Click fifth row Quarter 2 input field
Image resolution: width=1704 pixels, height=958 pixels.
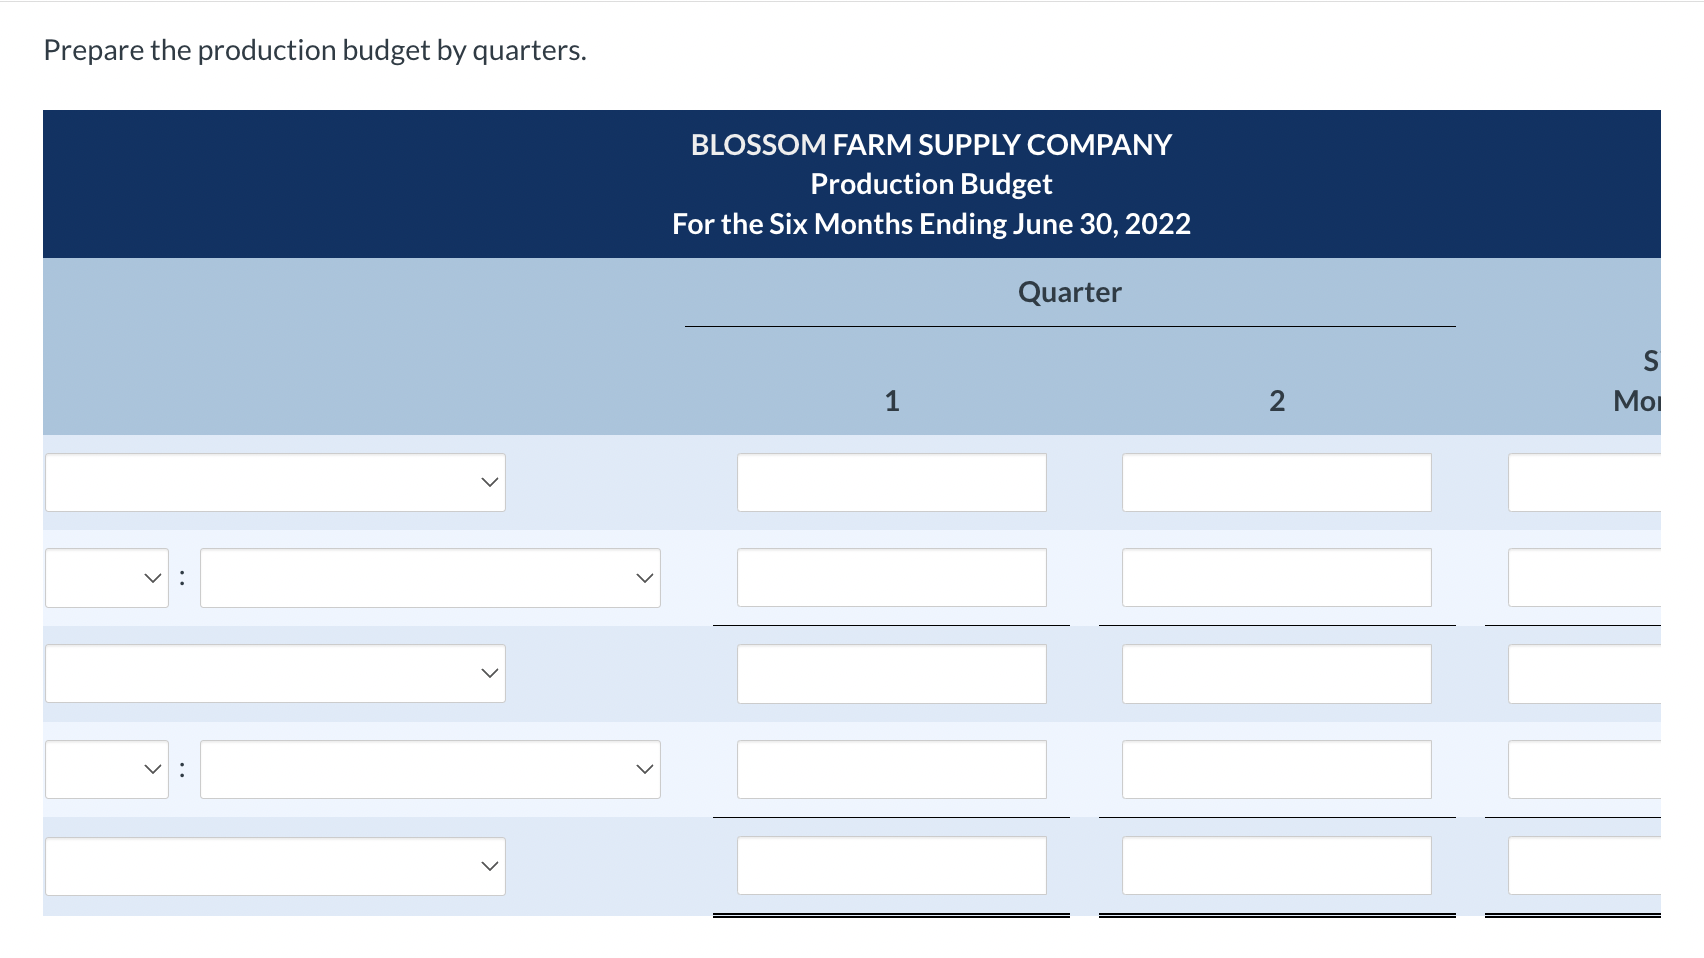coord(1276,865)
